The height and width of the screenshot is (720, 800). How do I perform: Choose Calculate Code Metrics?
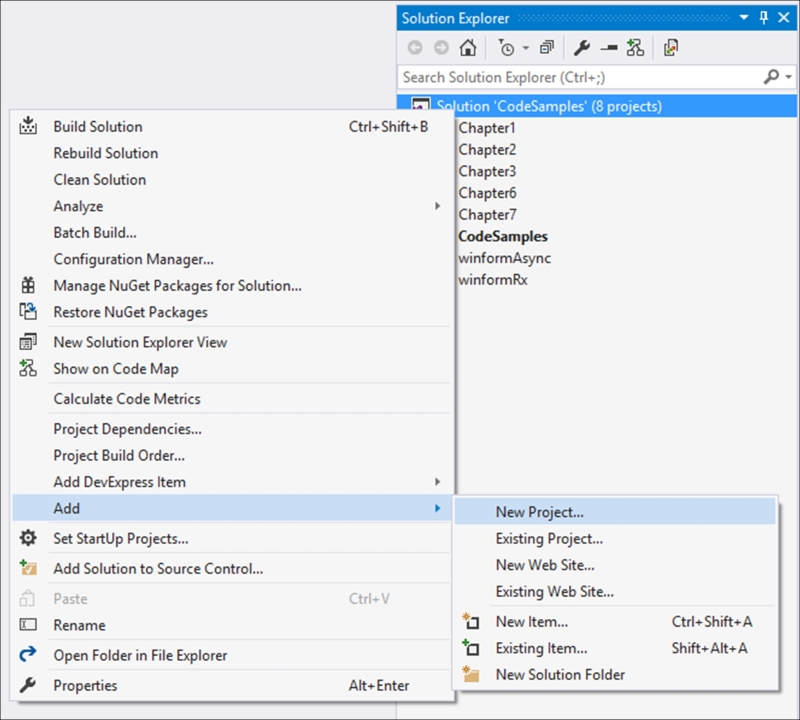[x=127, y=399]
